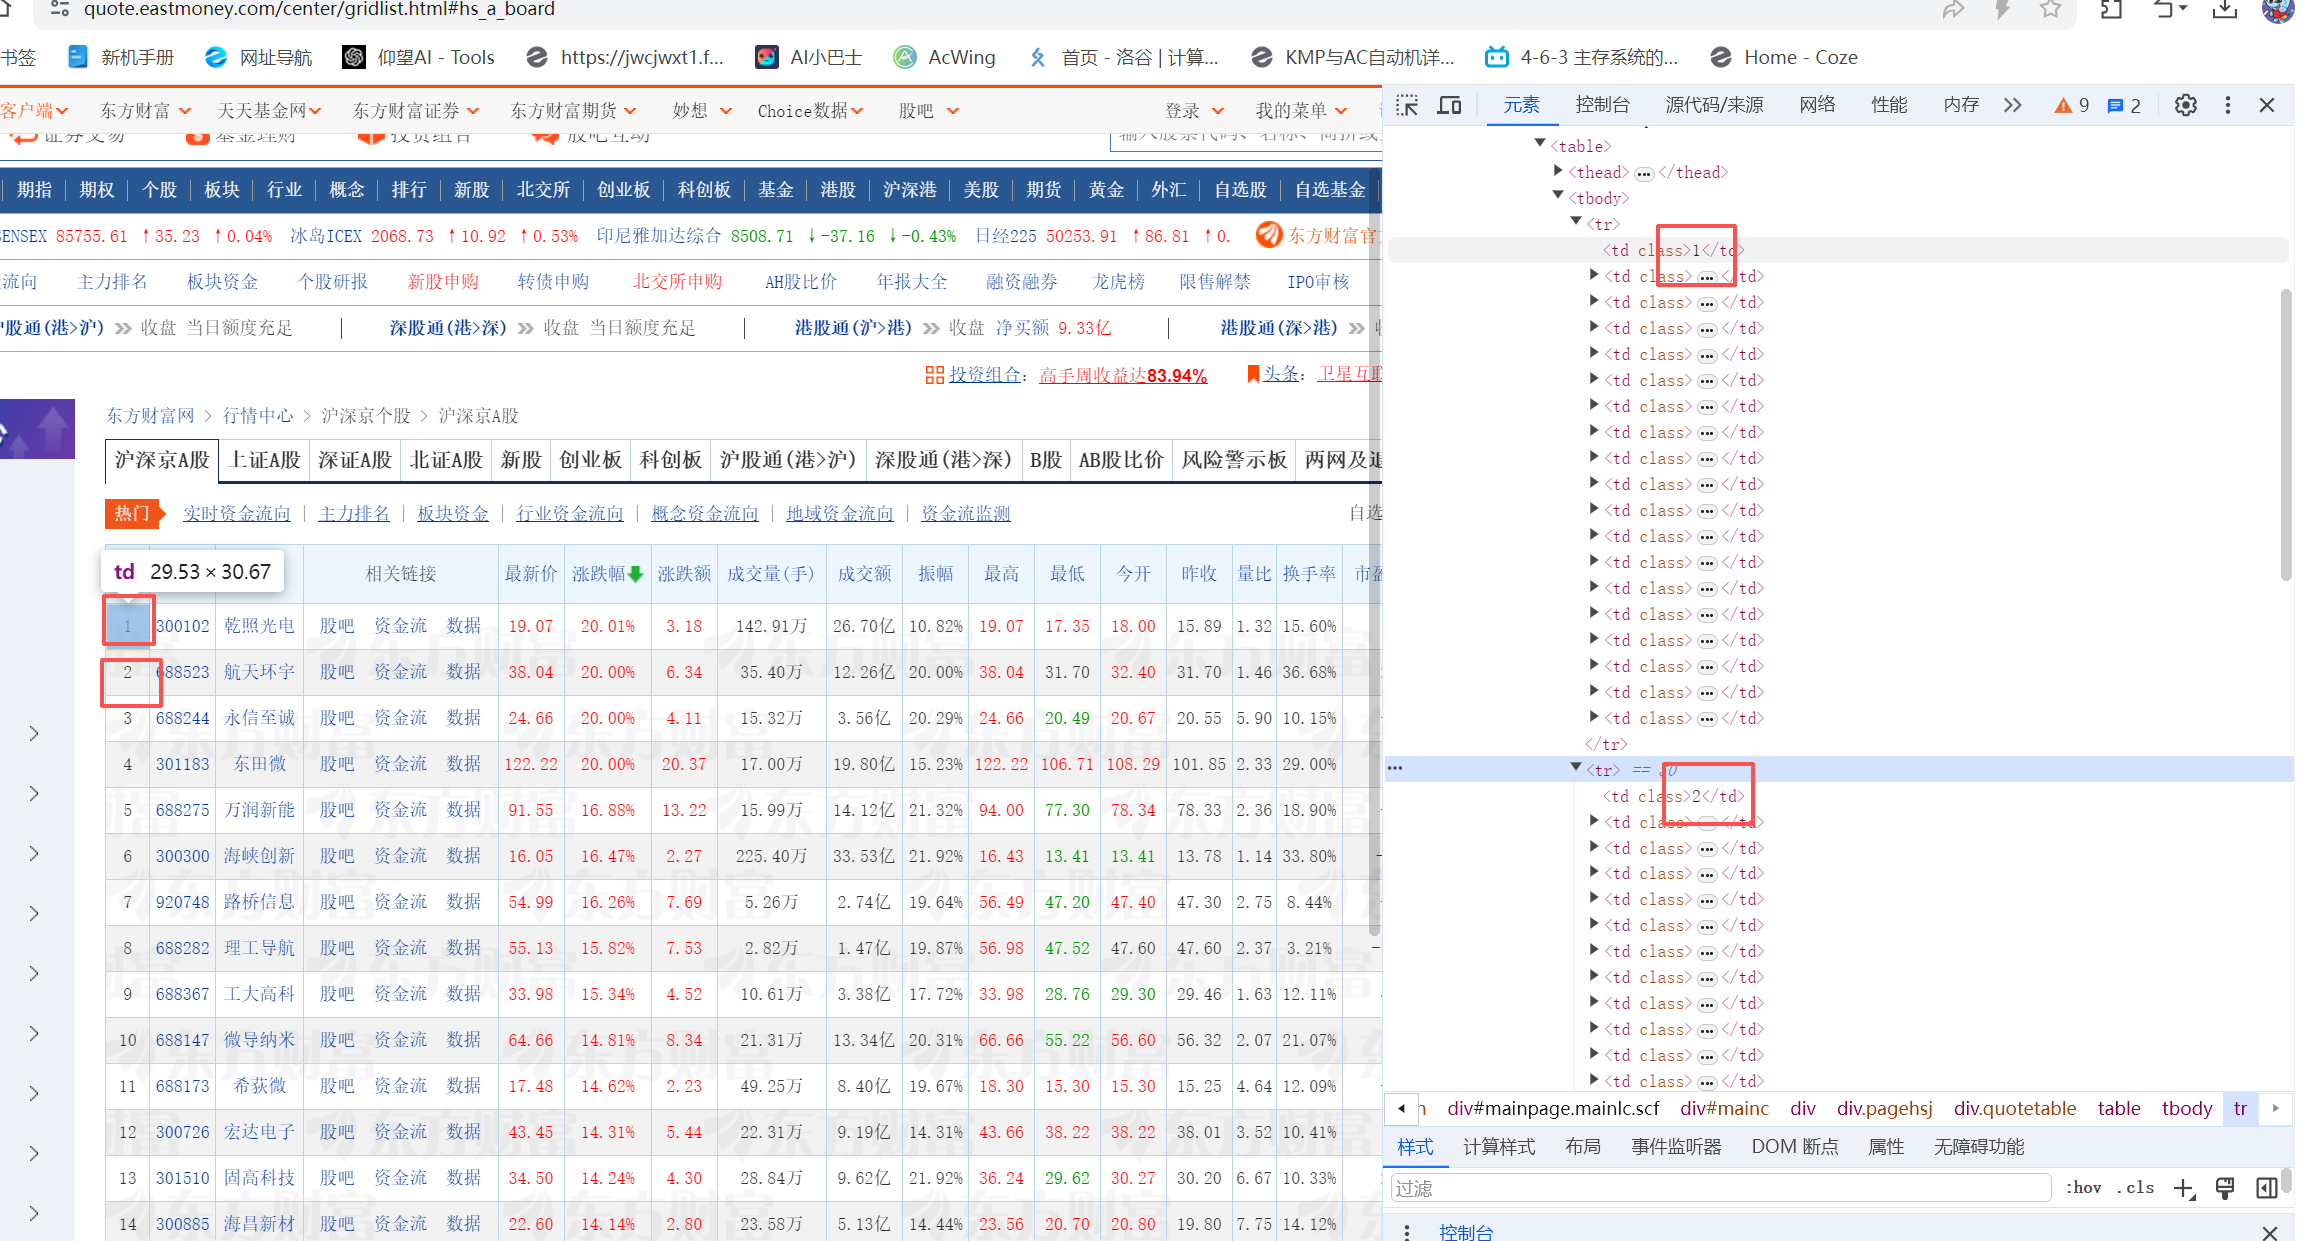Toggle the computed styles sidebar icon
The image size is (2305, 1241).
coord(2266,1188)
